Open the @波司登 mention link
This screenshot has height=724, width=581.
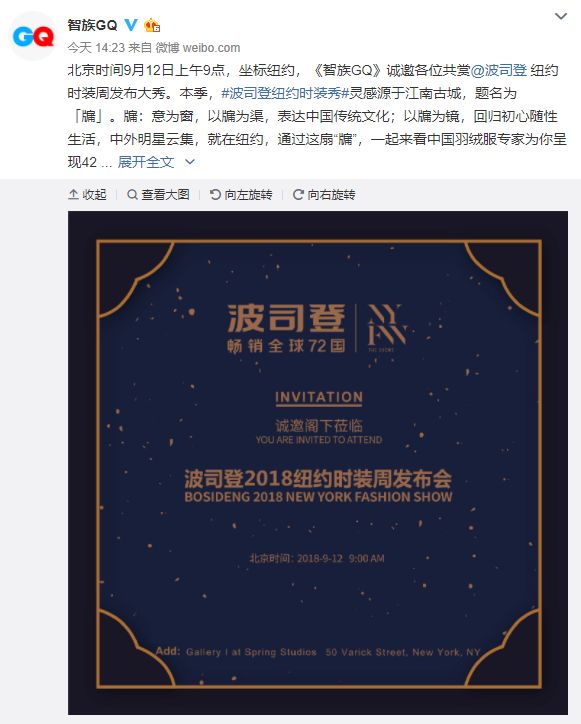pos(499,70)
